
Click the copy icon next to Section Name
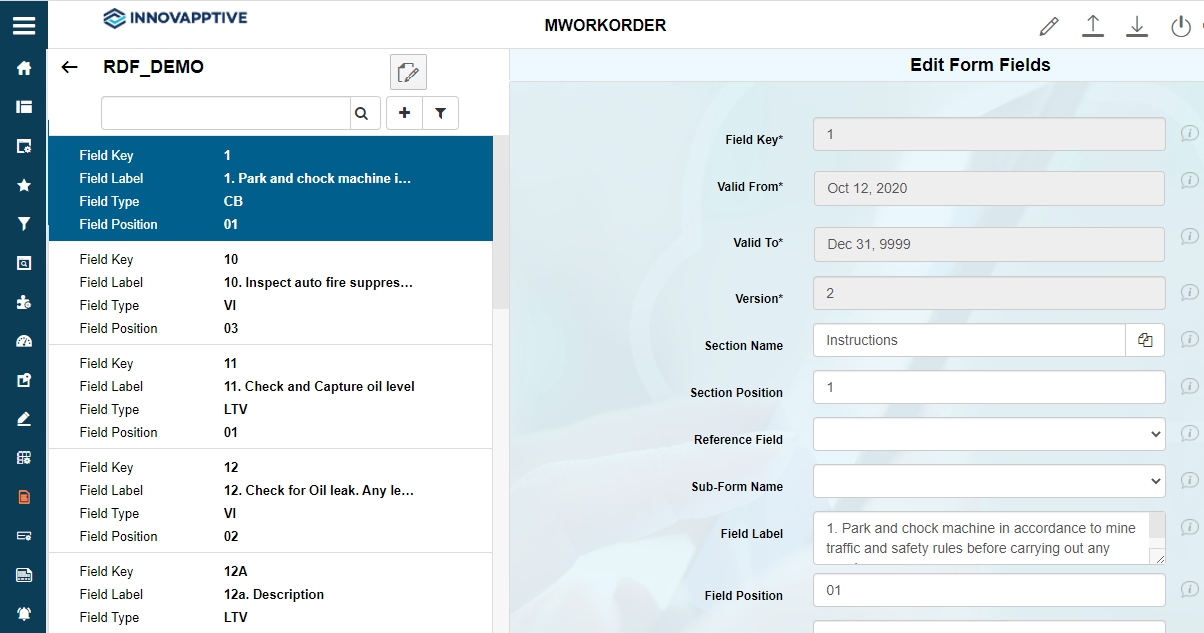(x=1145, y=340)
